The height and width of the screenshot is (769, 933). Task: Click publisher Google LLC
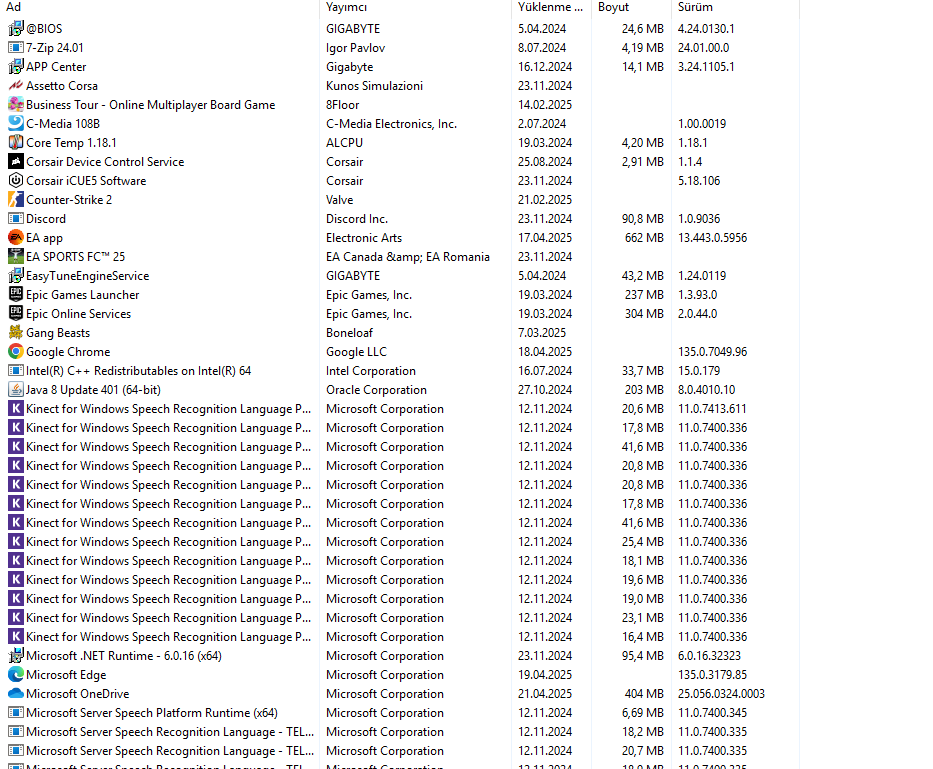coord(356,352)
